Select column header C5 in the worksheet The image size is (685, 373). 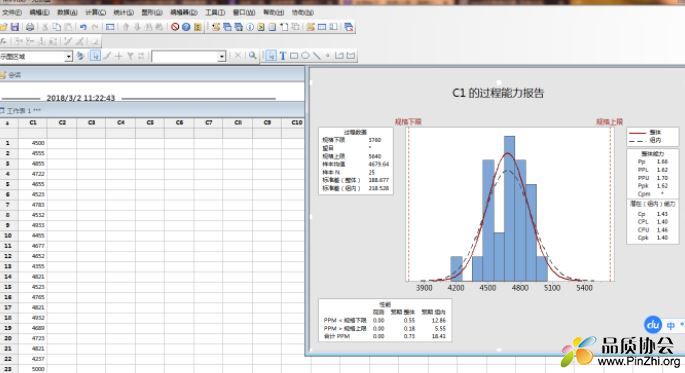tap(150, 123)
